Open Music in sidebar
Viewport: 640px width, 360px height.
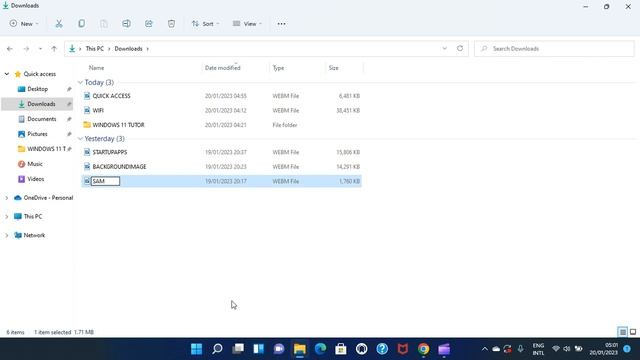[35, 164]
